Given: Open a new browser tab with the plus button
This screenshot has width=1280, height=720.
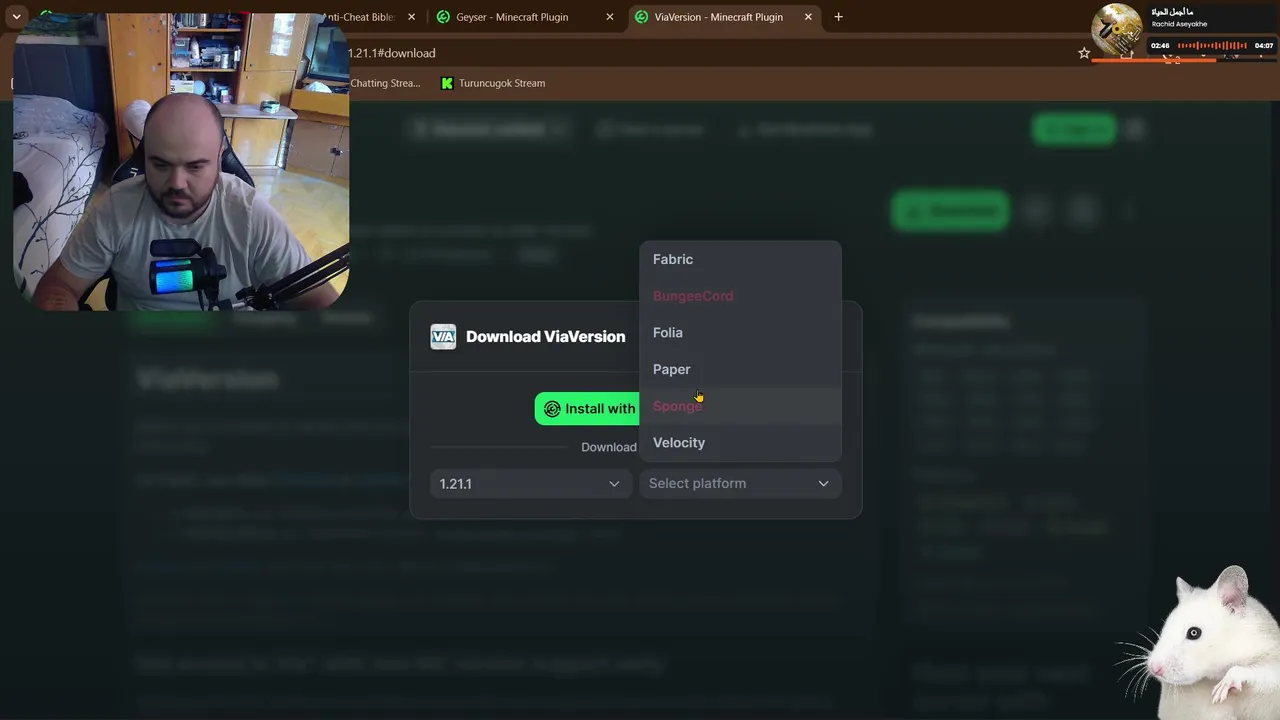Looking at the screenshot, I should point(838,17).
